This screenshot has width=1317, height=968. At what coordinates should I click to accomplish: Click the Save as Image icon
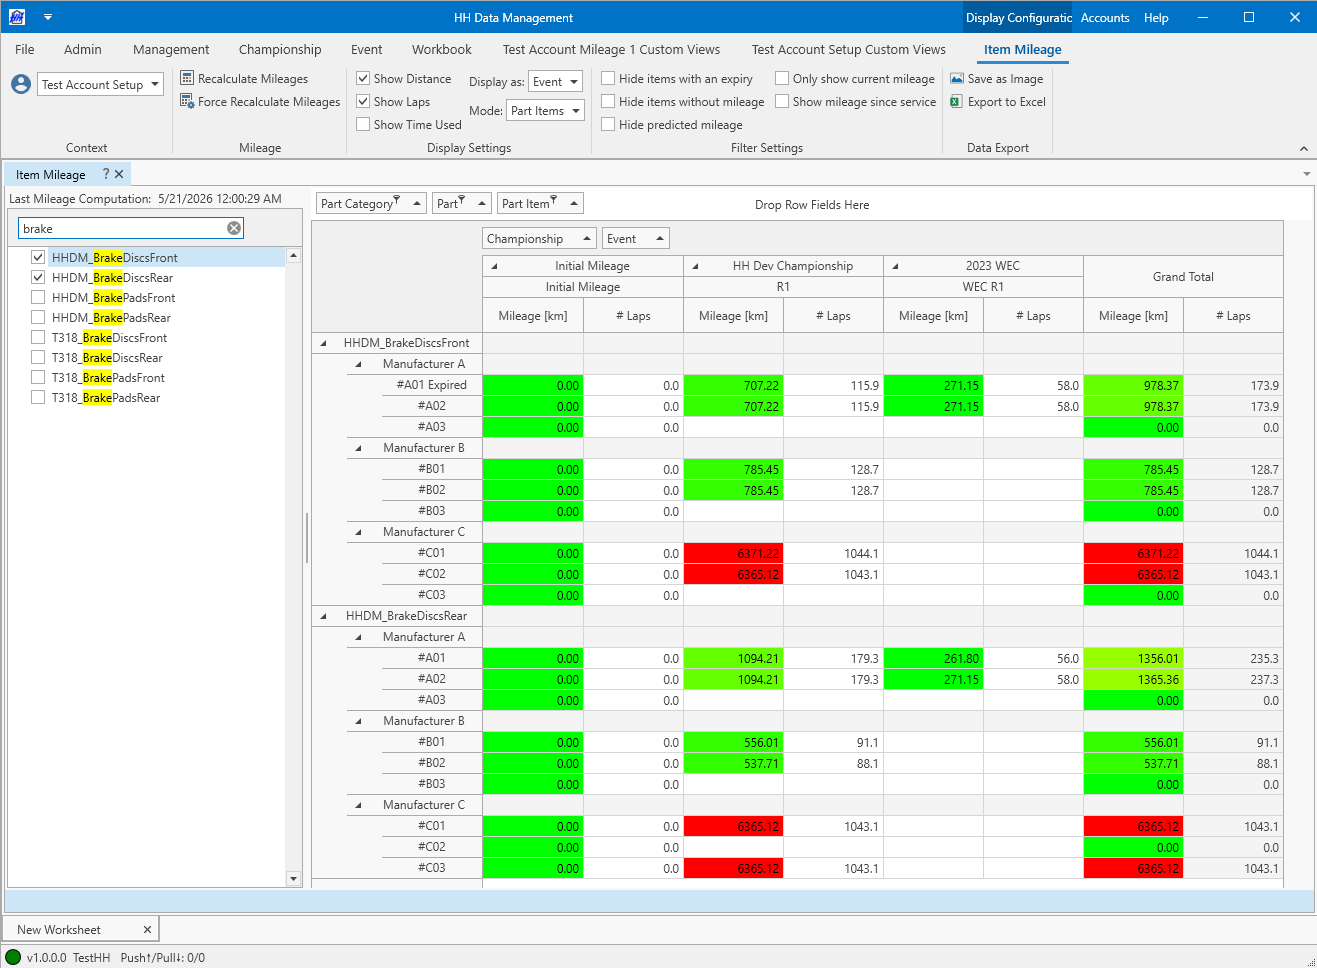click(x=957, y=78)
